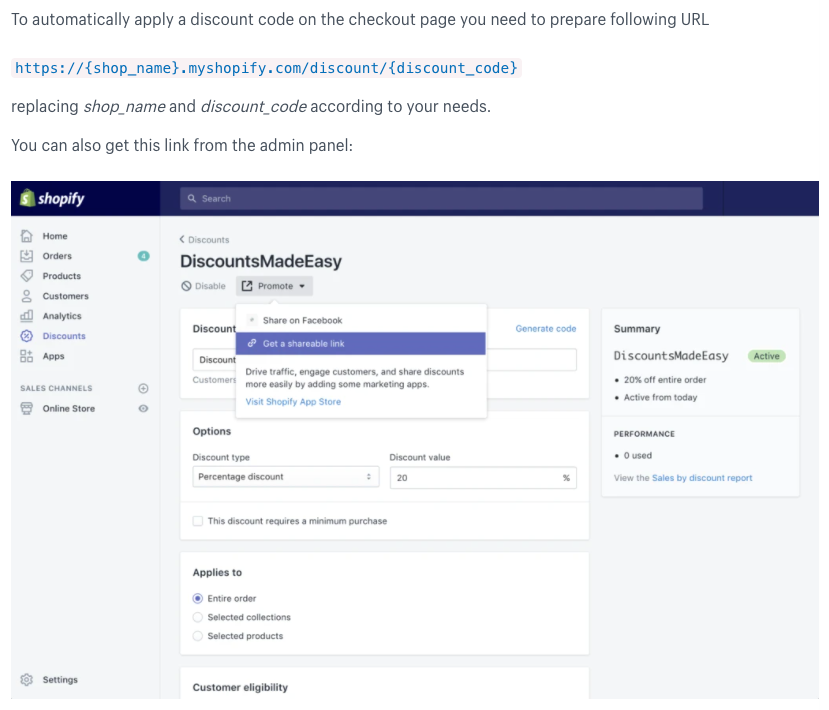The width and height of the screenshot is (829, 710).
Task: Click the Applies to heading
Action: coord(217,572)
